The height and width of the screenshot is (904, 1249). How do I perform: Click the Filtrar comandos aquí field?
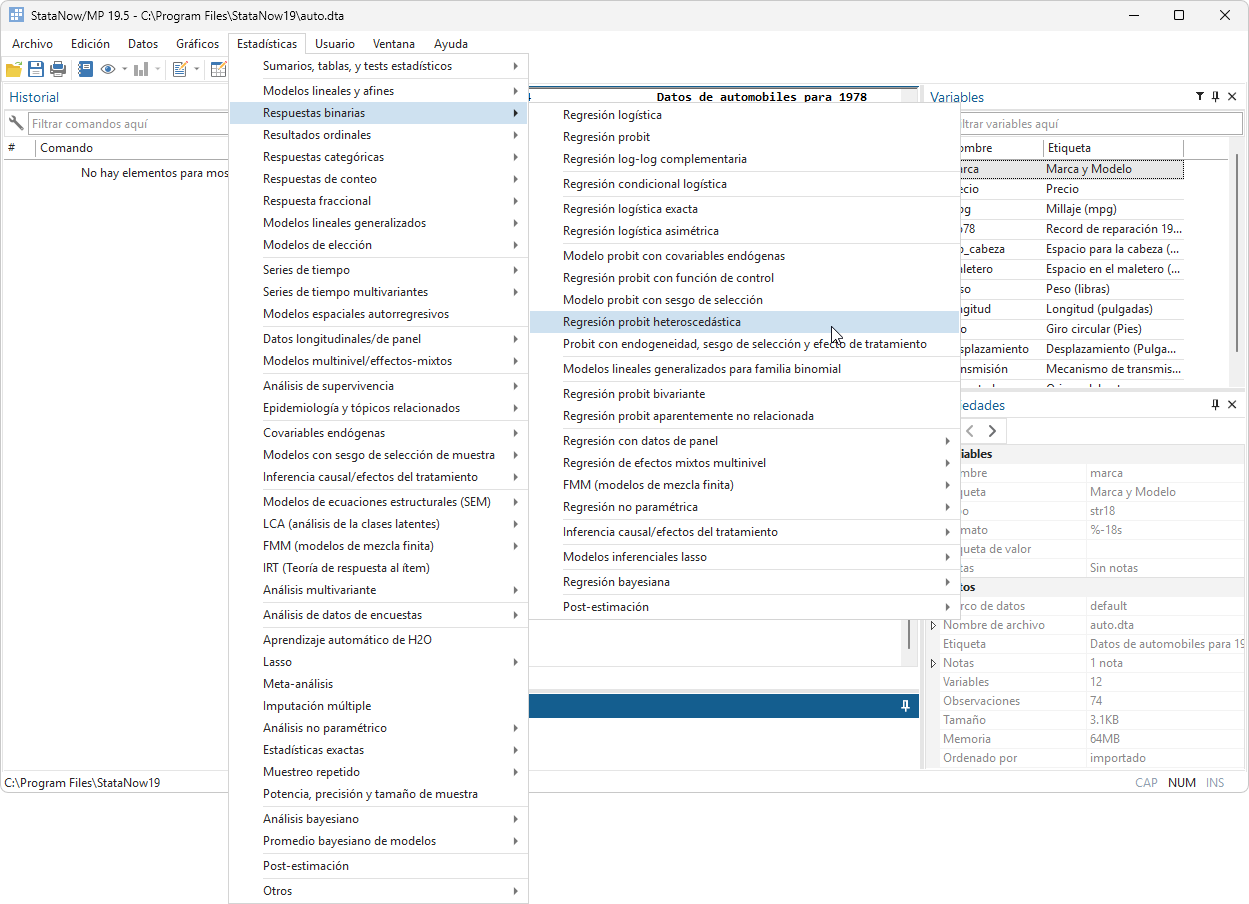point(130,124)
